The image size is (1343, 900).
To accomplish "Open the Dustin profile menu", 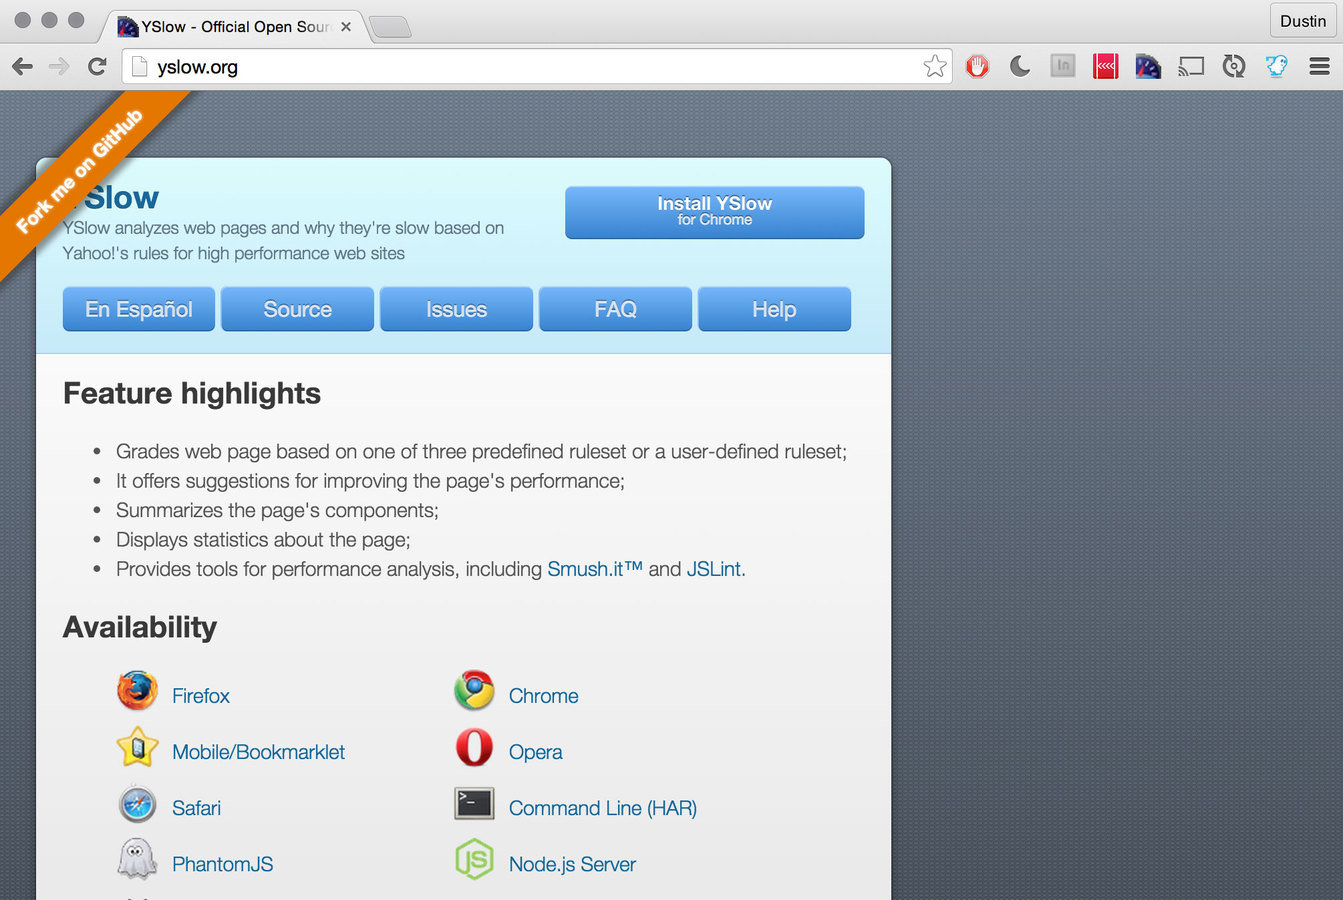I will (x=1303, y=21).
